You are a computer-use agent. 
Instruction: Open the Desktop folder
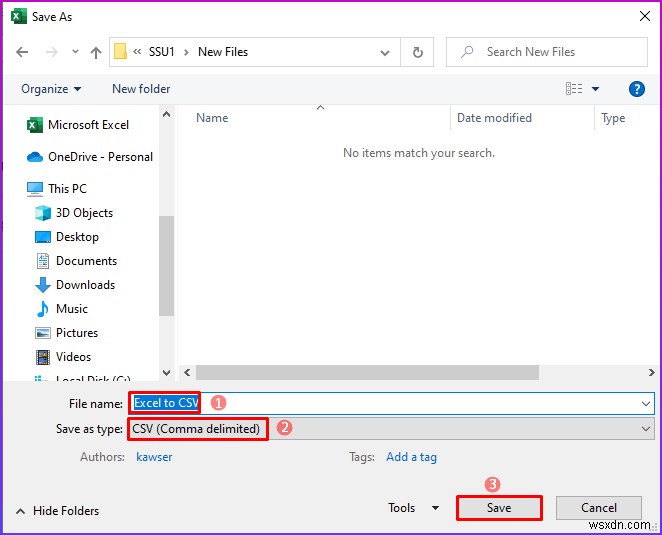(x=77, y=236)
